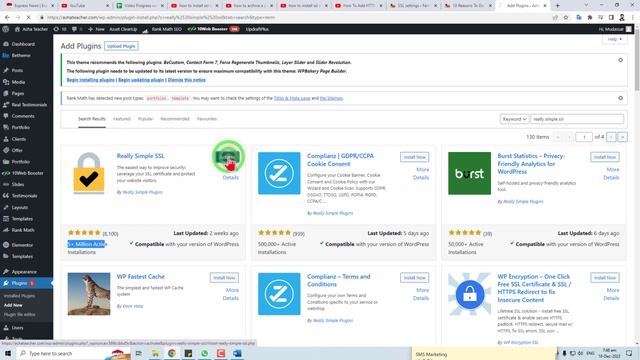Open Installed Plugins submenu item

[19, 296]
